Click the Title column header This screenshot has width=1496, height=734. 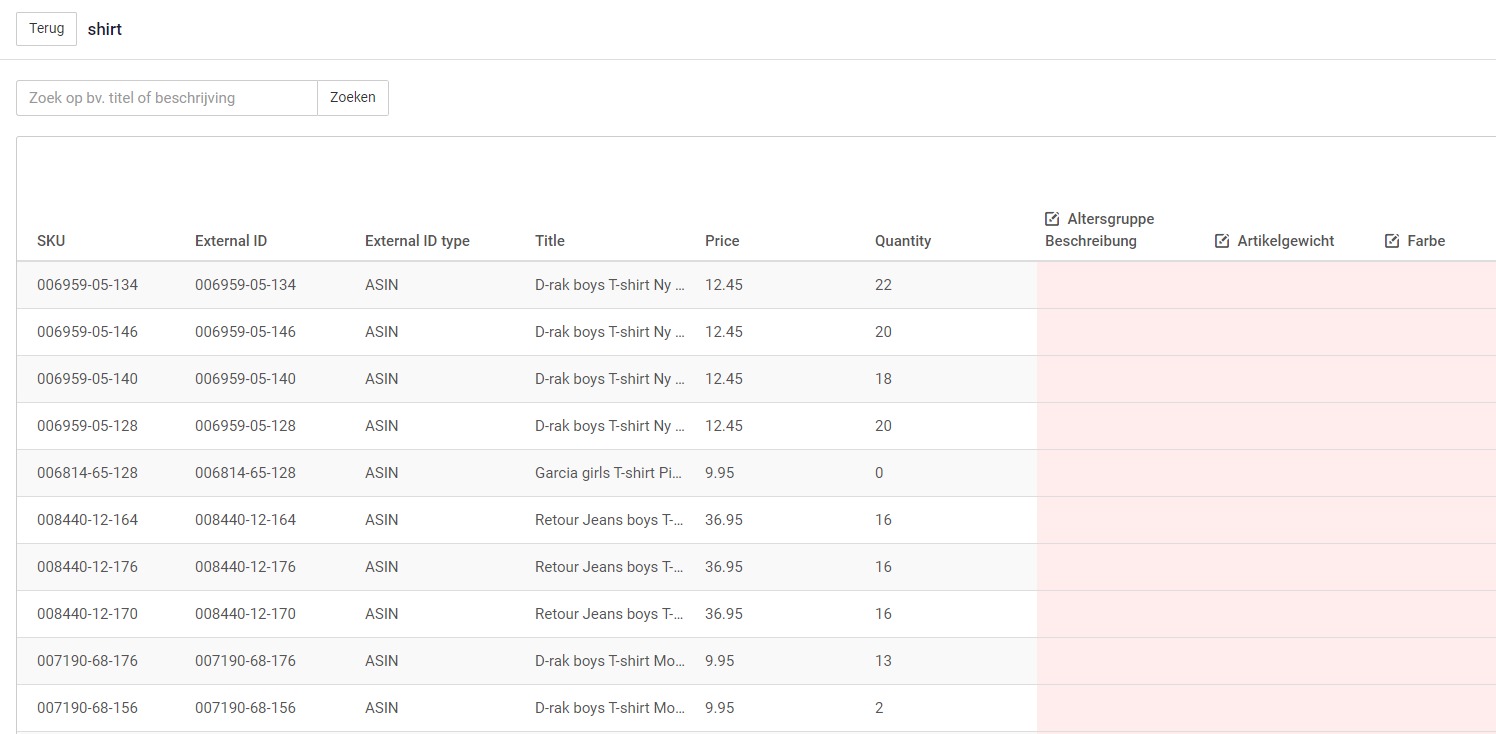coord(550,241)
